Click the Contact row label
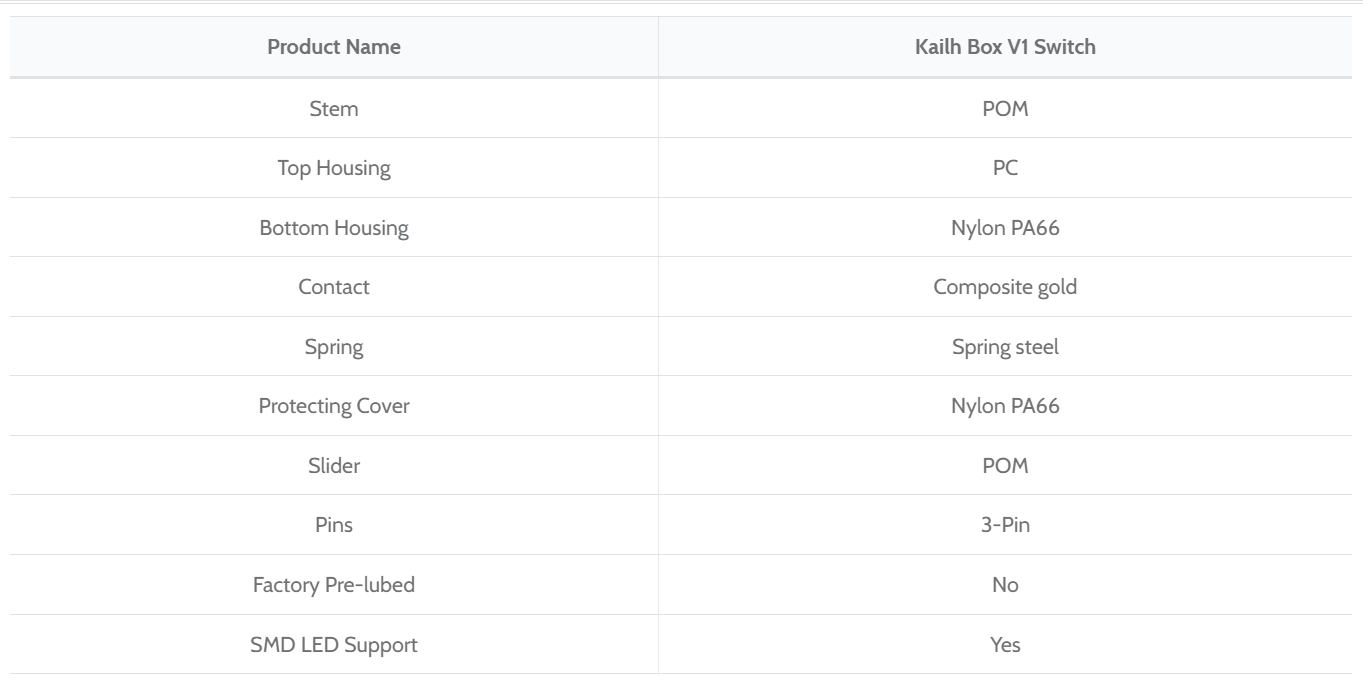This screenshot has width=1363, height=682. click(x=334, y=287)
